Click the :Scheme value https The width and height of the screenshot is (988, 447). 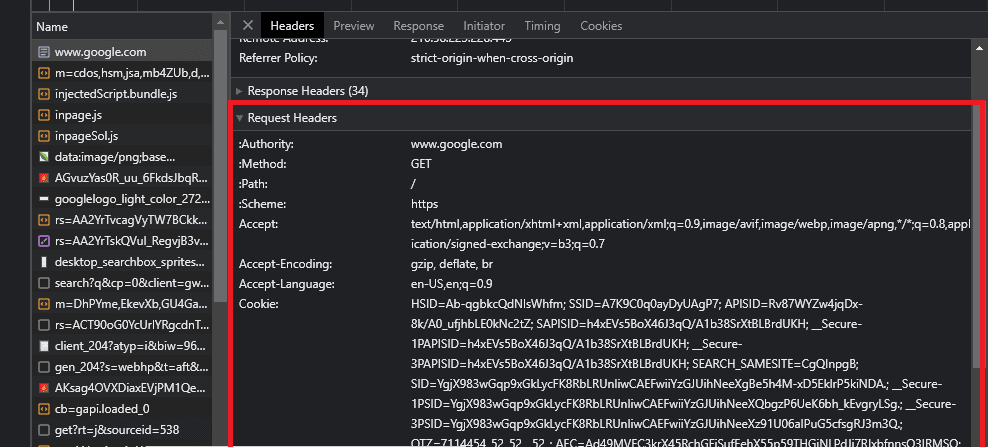point(424,204)
